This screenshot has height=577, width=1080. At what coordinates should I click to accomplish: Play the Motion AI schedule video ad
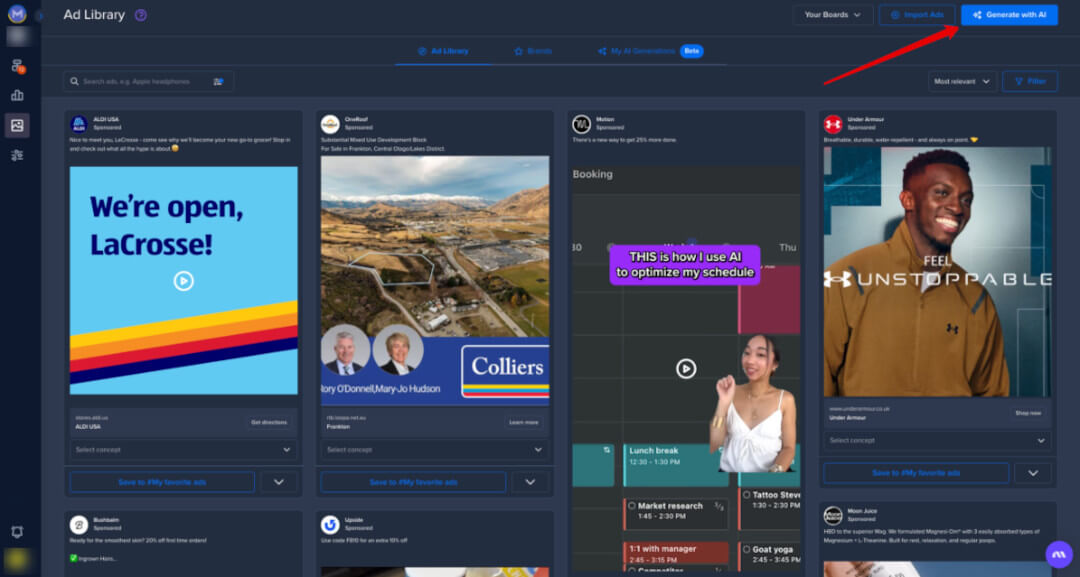685,368
